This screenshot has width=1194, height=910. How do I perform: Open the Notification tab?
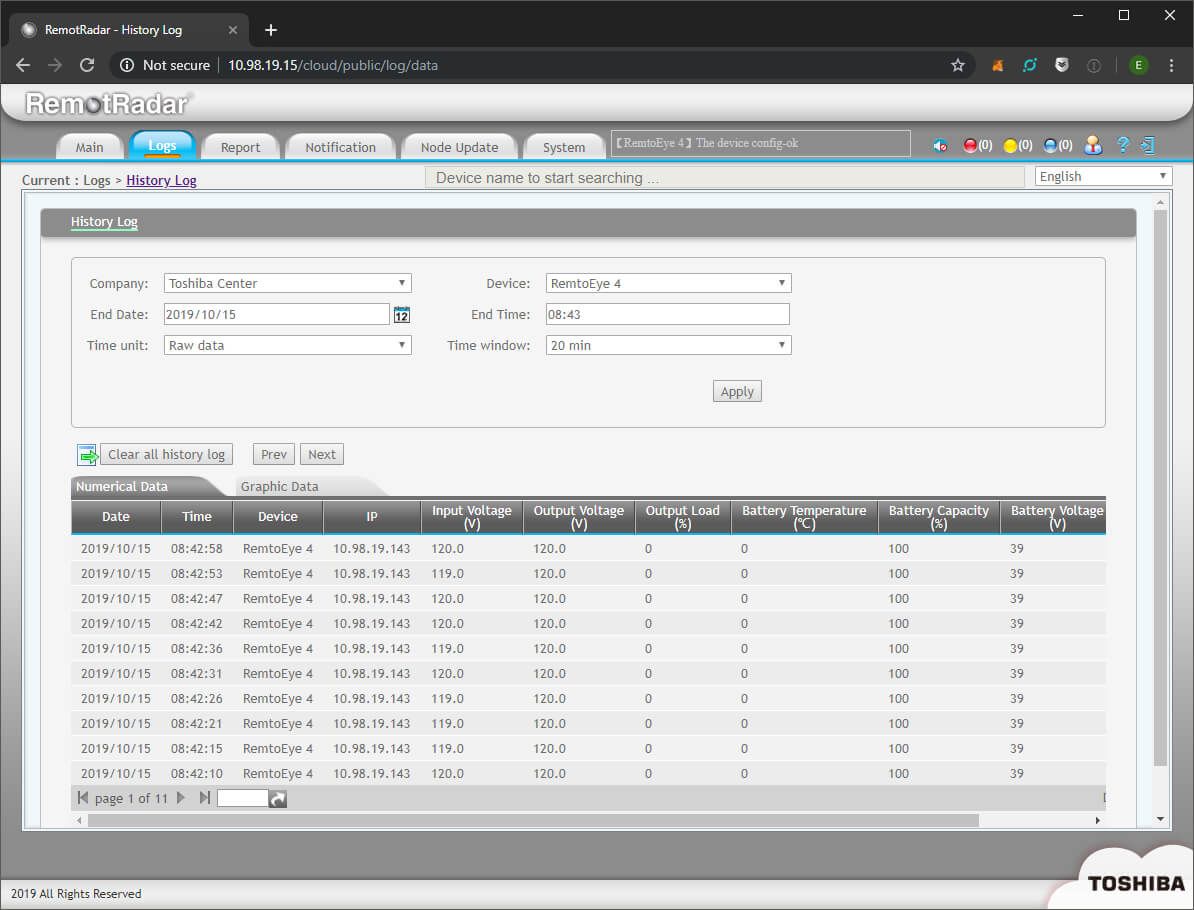point(340,147)
